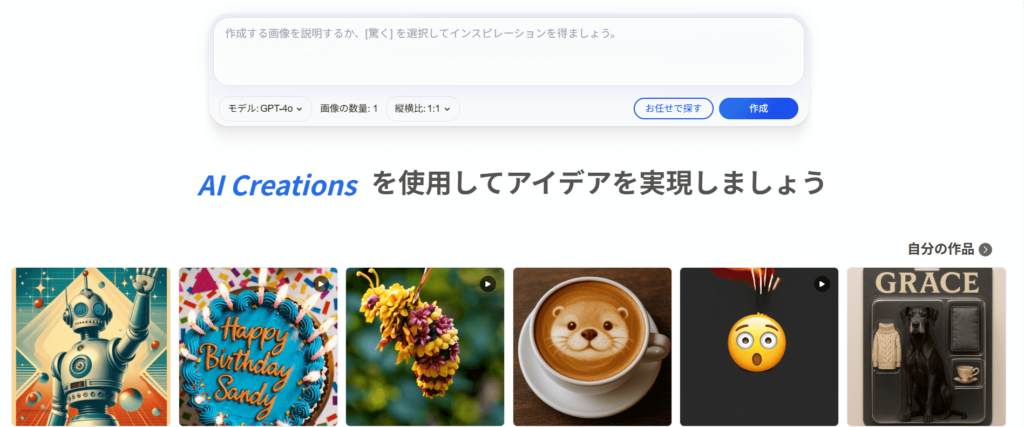Open the surprised emoji thumbnail
Image resolution: width=1024 pixels, height=427 pixels.
coord(759,347)
